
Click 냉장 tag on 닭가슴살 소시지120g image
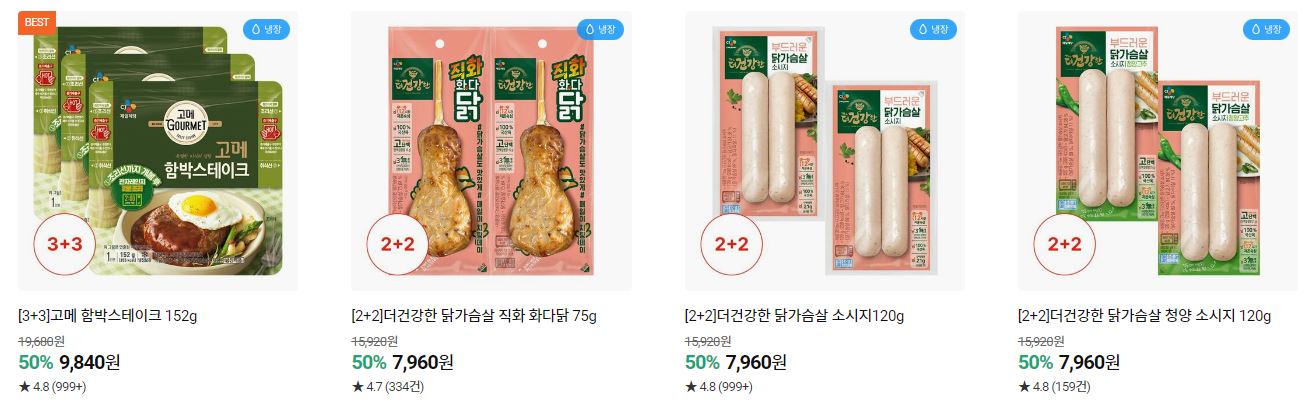tap(933, 30)
